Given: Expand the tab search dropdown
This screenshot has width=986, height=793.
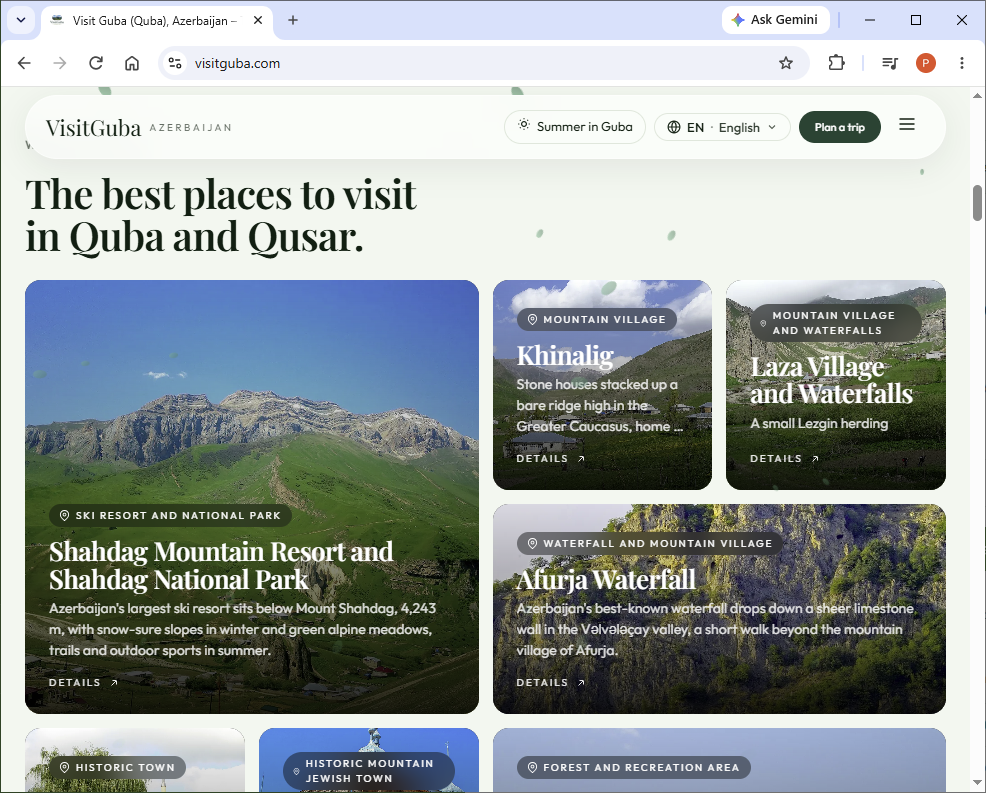Looking at the screenshot, I should [21, 20].
